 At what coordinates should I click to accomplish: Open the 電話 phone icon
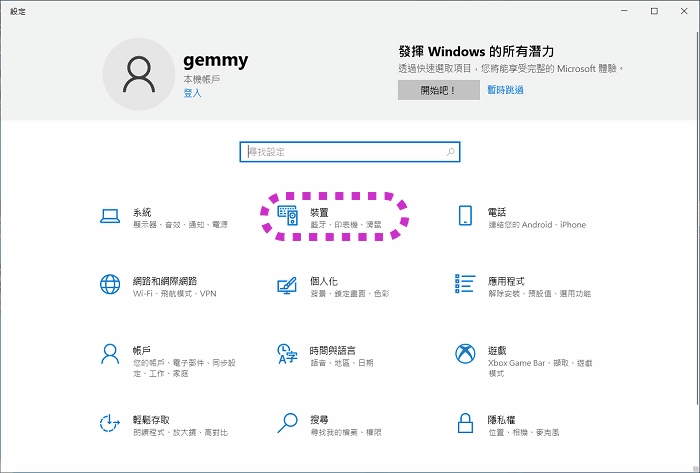(465, 216)
